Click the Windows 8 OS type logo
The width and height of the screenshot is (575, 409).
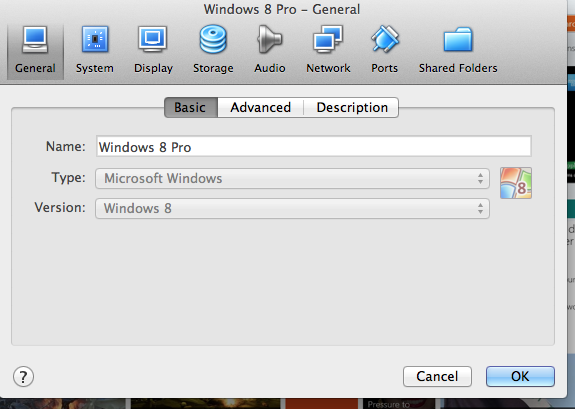click(x=516, y=183)
